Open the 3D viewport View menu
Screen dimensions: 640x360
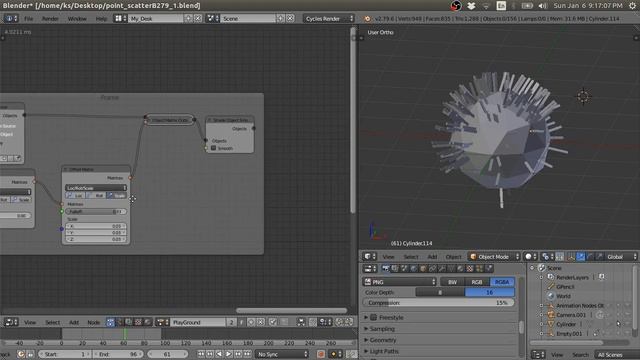(x=388, y=257)
